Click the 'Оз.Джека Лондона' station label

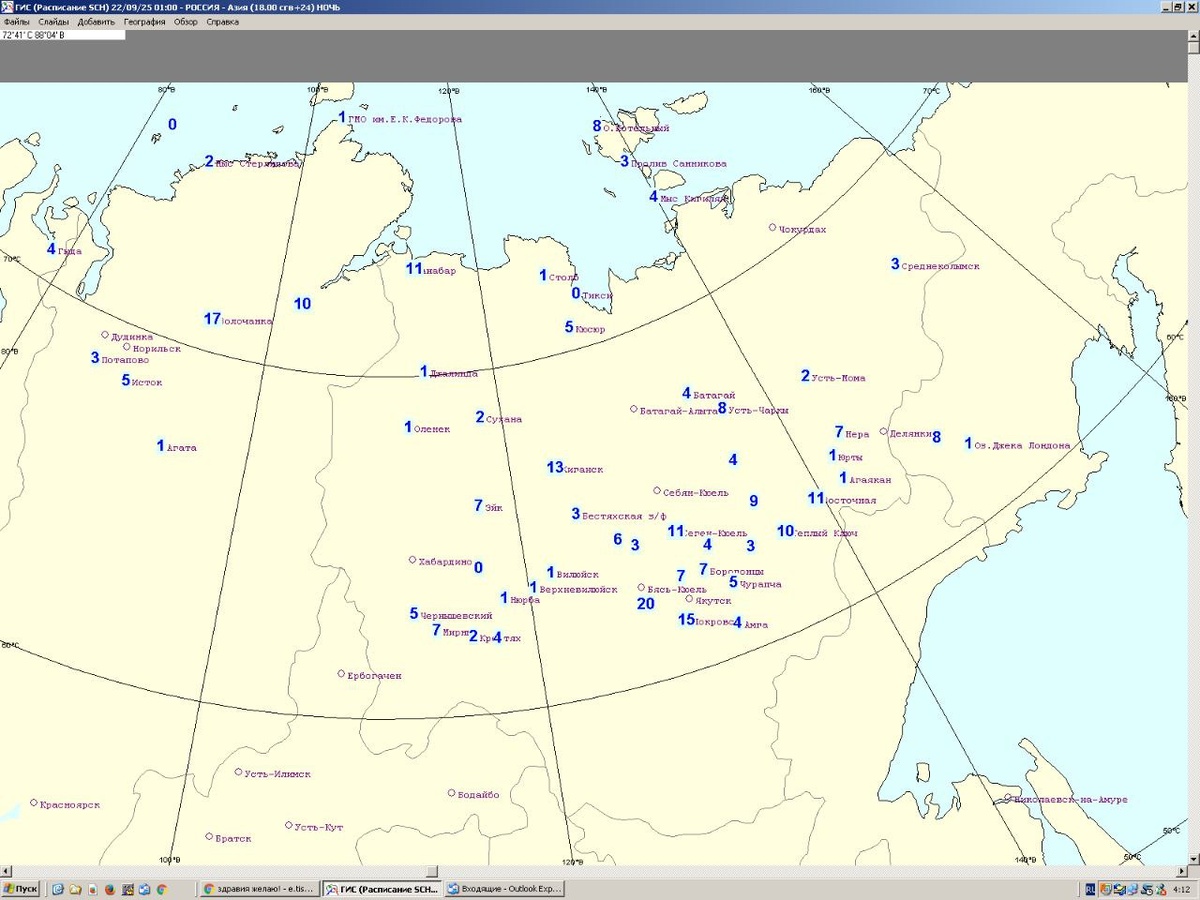pyautogui.click(x=1022, y=446)
